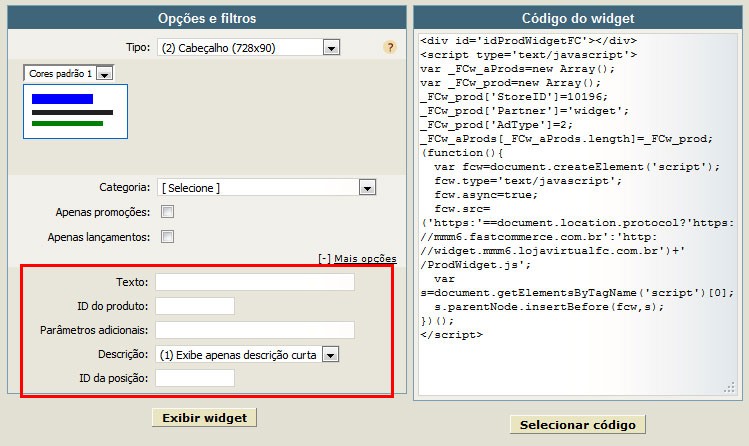
Task: Click the <div id='idProdWidgetFC'> code line
Action: [528, 41]
